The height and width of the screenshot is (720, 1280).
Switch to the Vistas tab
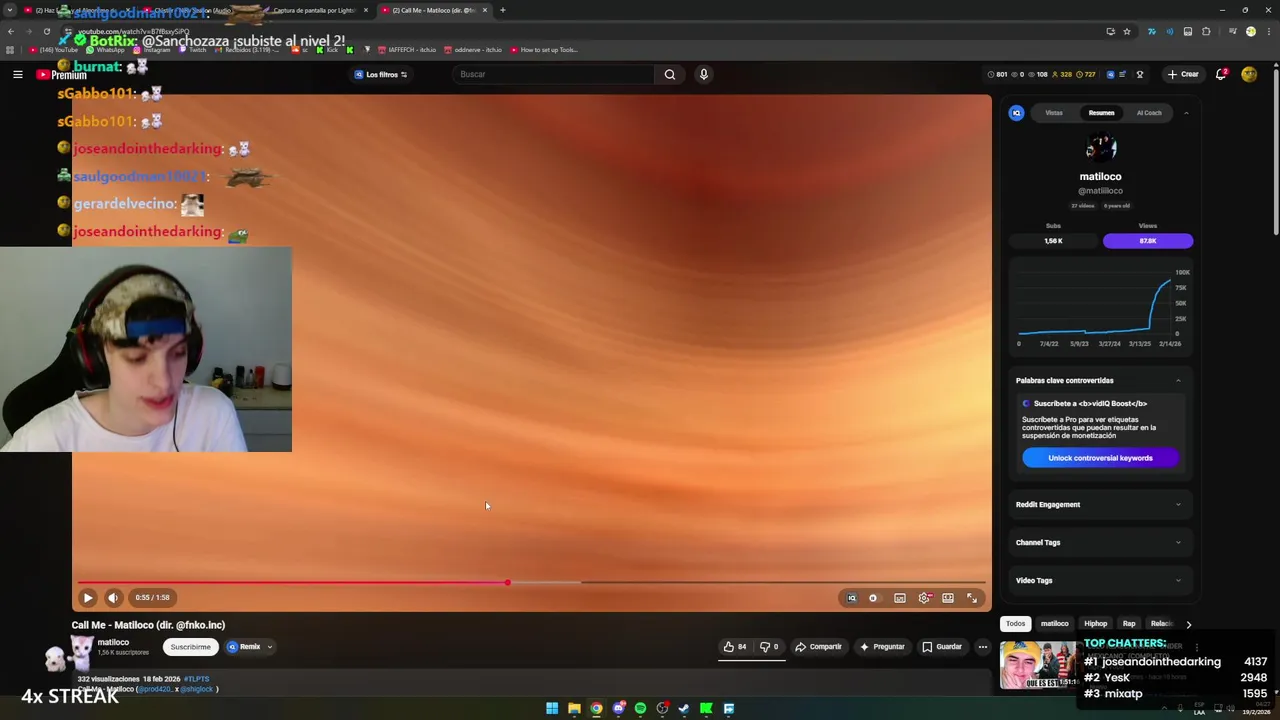click(1054, 113)
